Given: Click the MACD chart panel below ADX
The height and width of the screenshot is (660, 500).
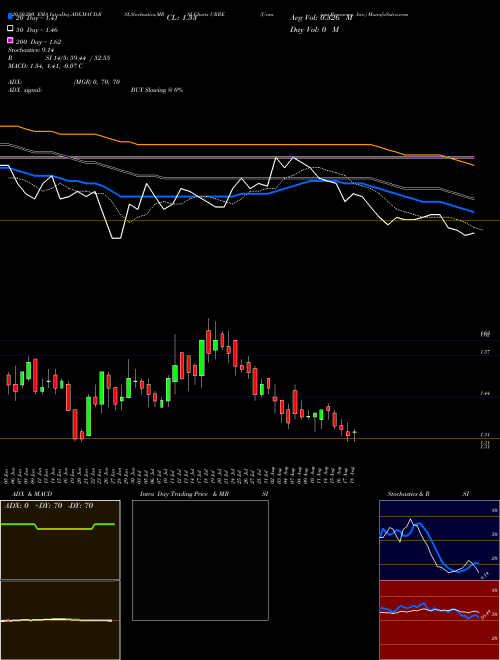Looking at the screenshot, I should point(60,620).
